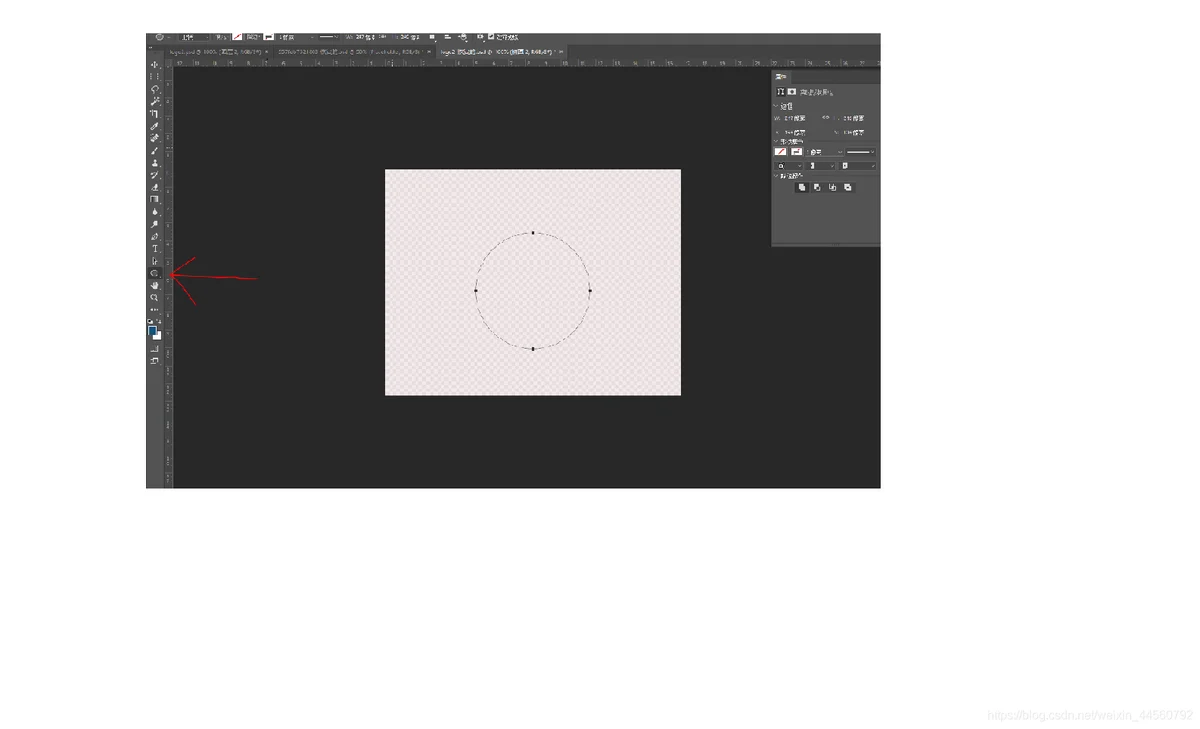Open the geometry options gear

click(480, 37)
